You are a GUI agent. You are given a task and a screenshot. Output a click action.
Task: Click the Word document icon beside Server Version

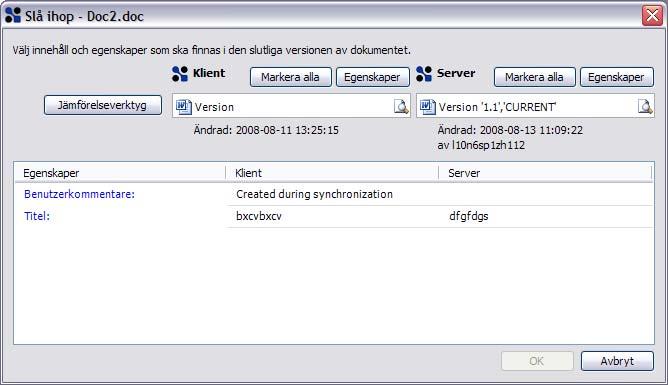coord(427,106)
